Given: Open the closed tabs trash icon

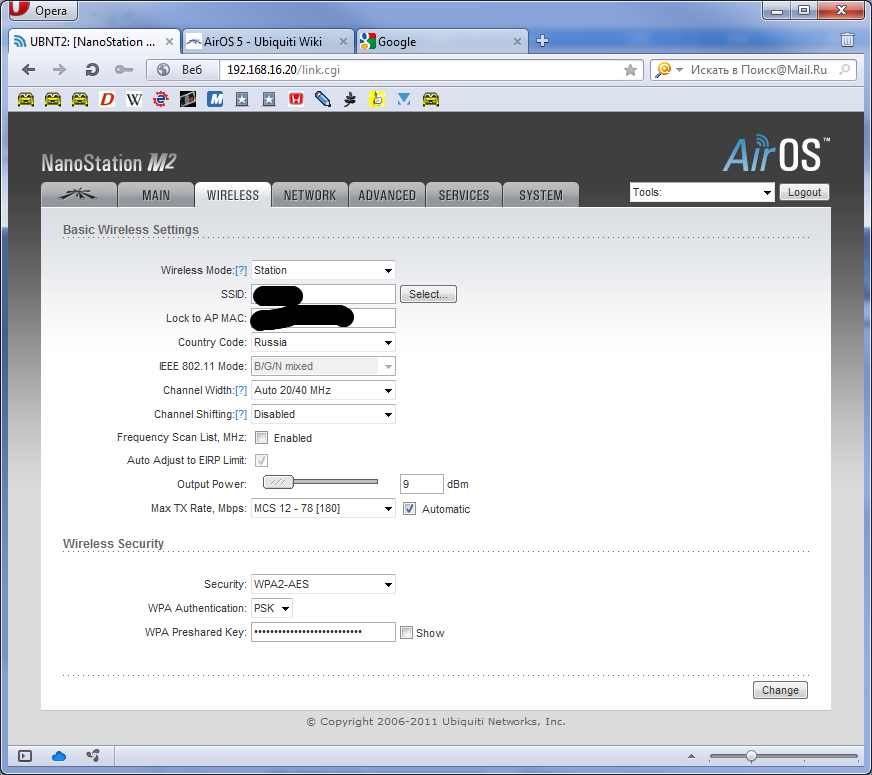Looking at the screenshot, I should tap(847, 40).
